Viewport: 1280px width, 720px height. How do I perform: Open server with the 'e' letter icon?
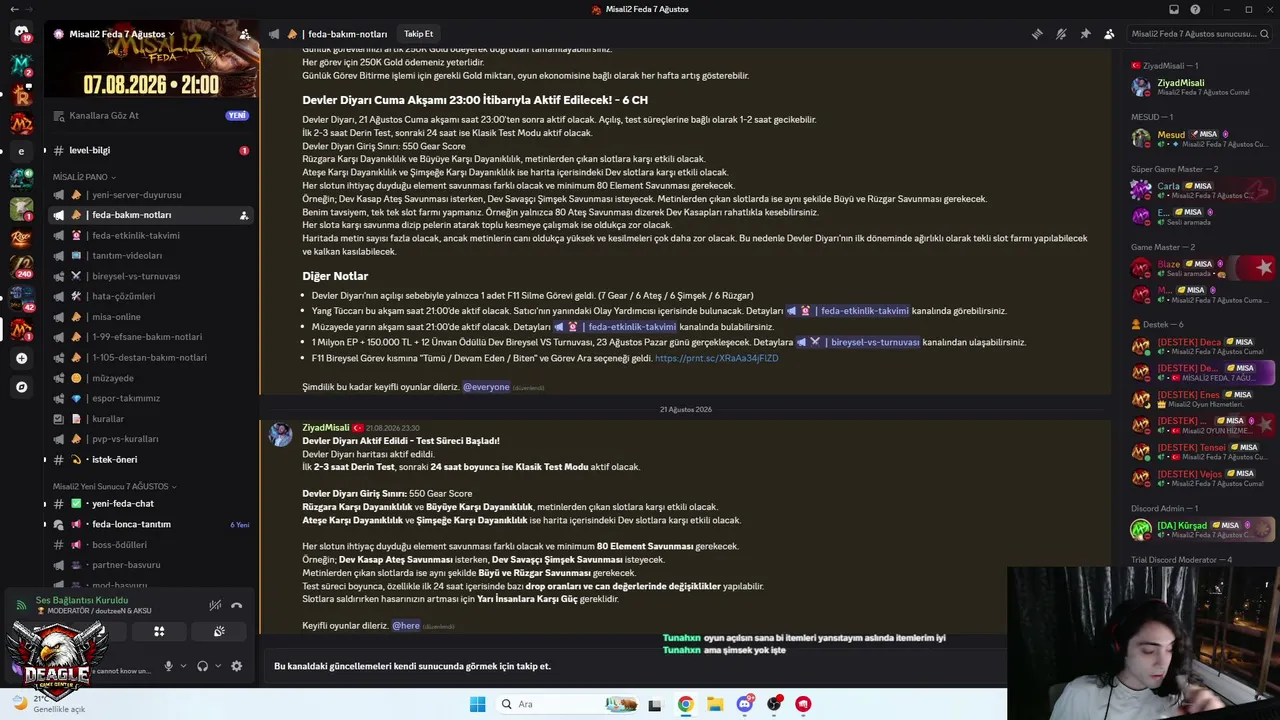pyautogui.click(x=21, y=151)
